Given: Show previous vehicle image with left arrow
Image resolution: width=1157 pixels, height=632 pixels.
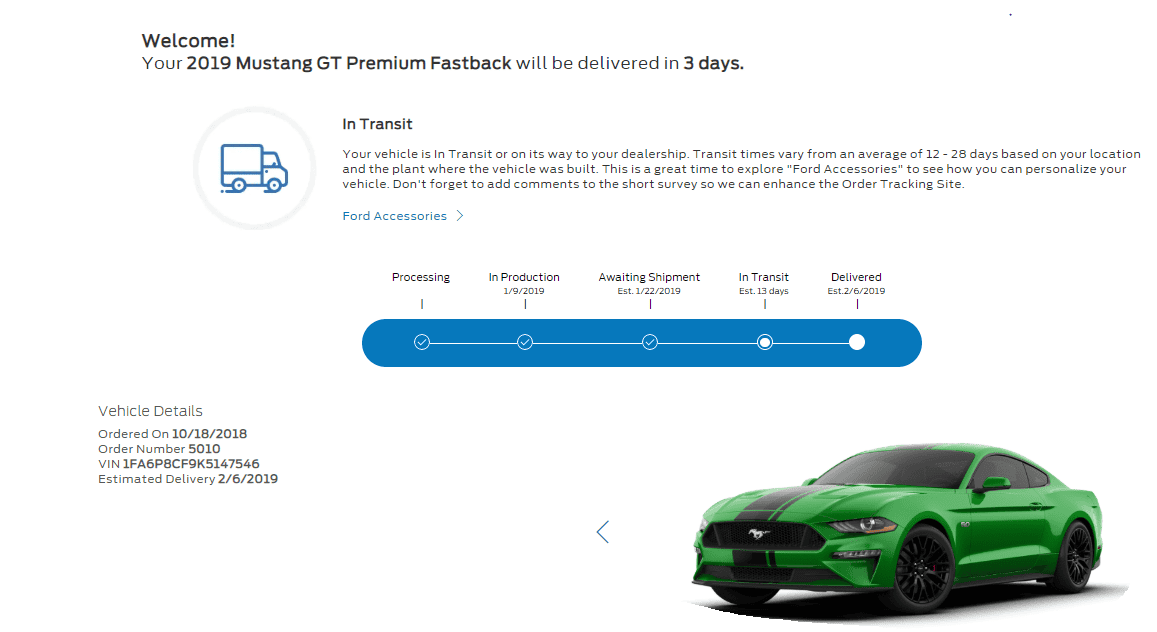Looking at the screenshot, I should click(x=603, y=532).
